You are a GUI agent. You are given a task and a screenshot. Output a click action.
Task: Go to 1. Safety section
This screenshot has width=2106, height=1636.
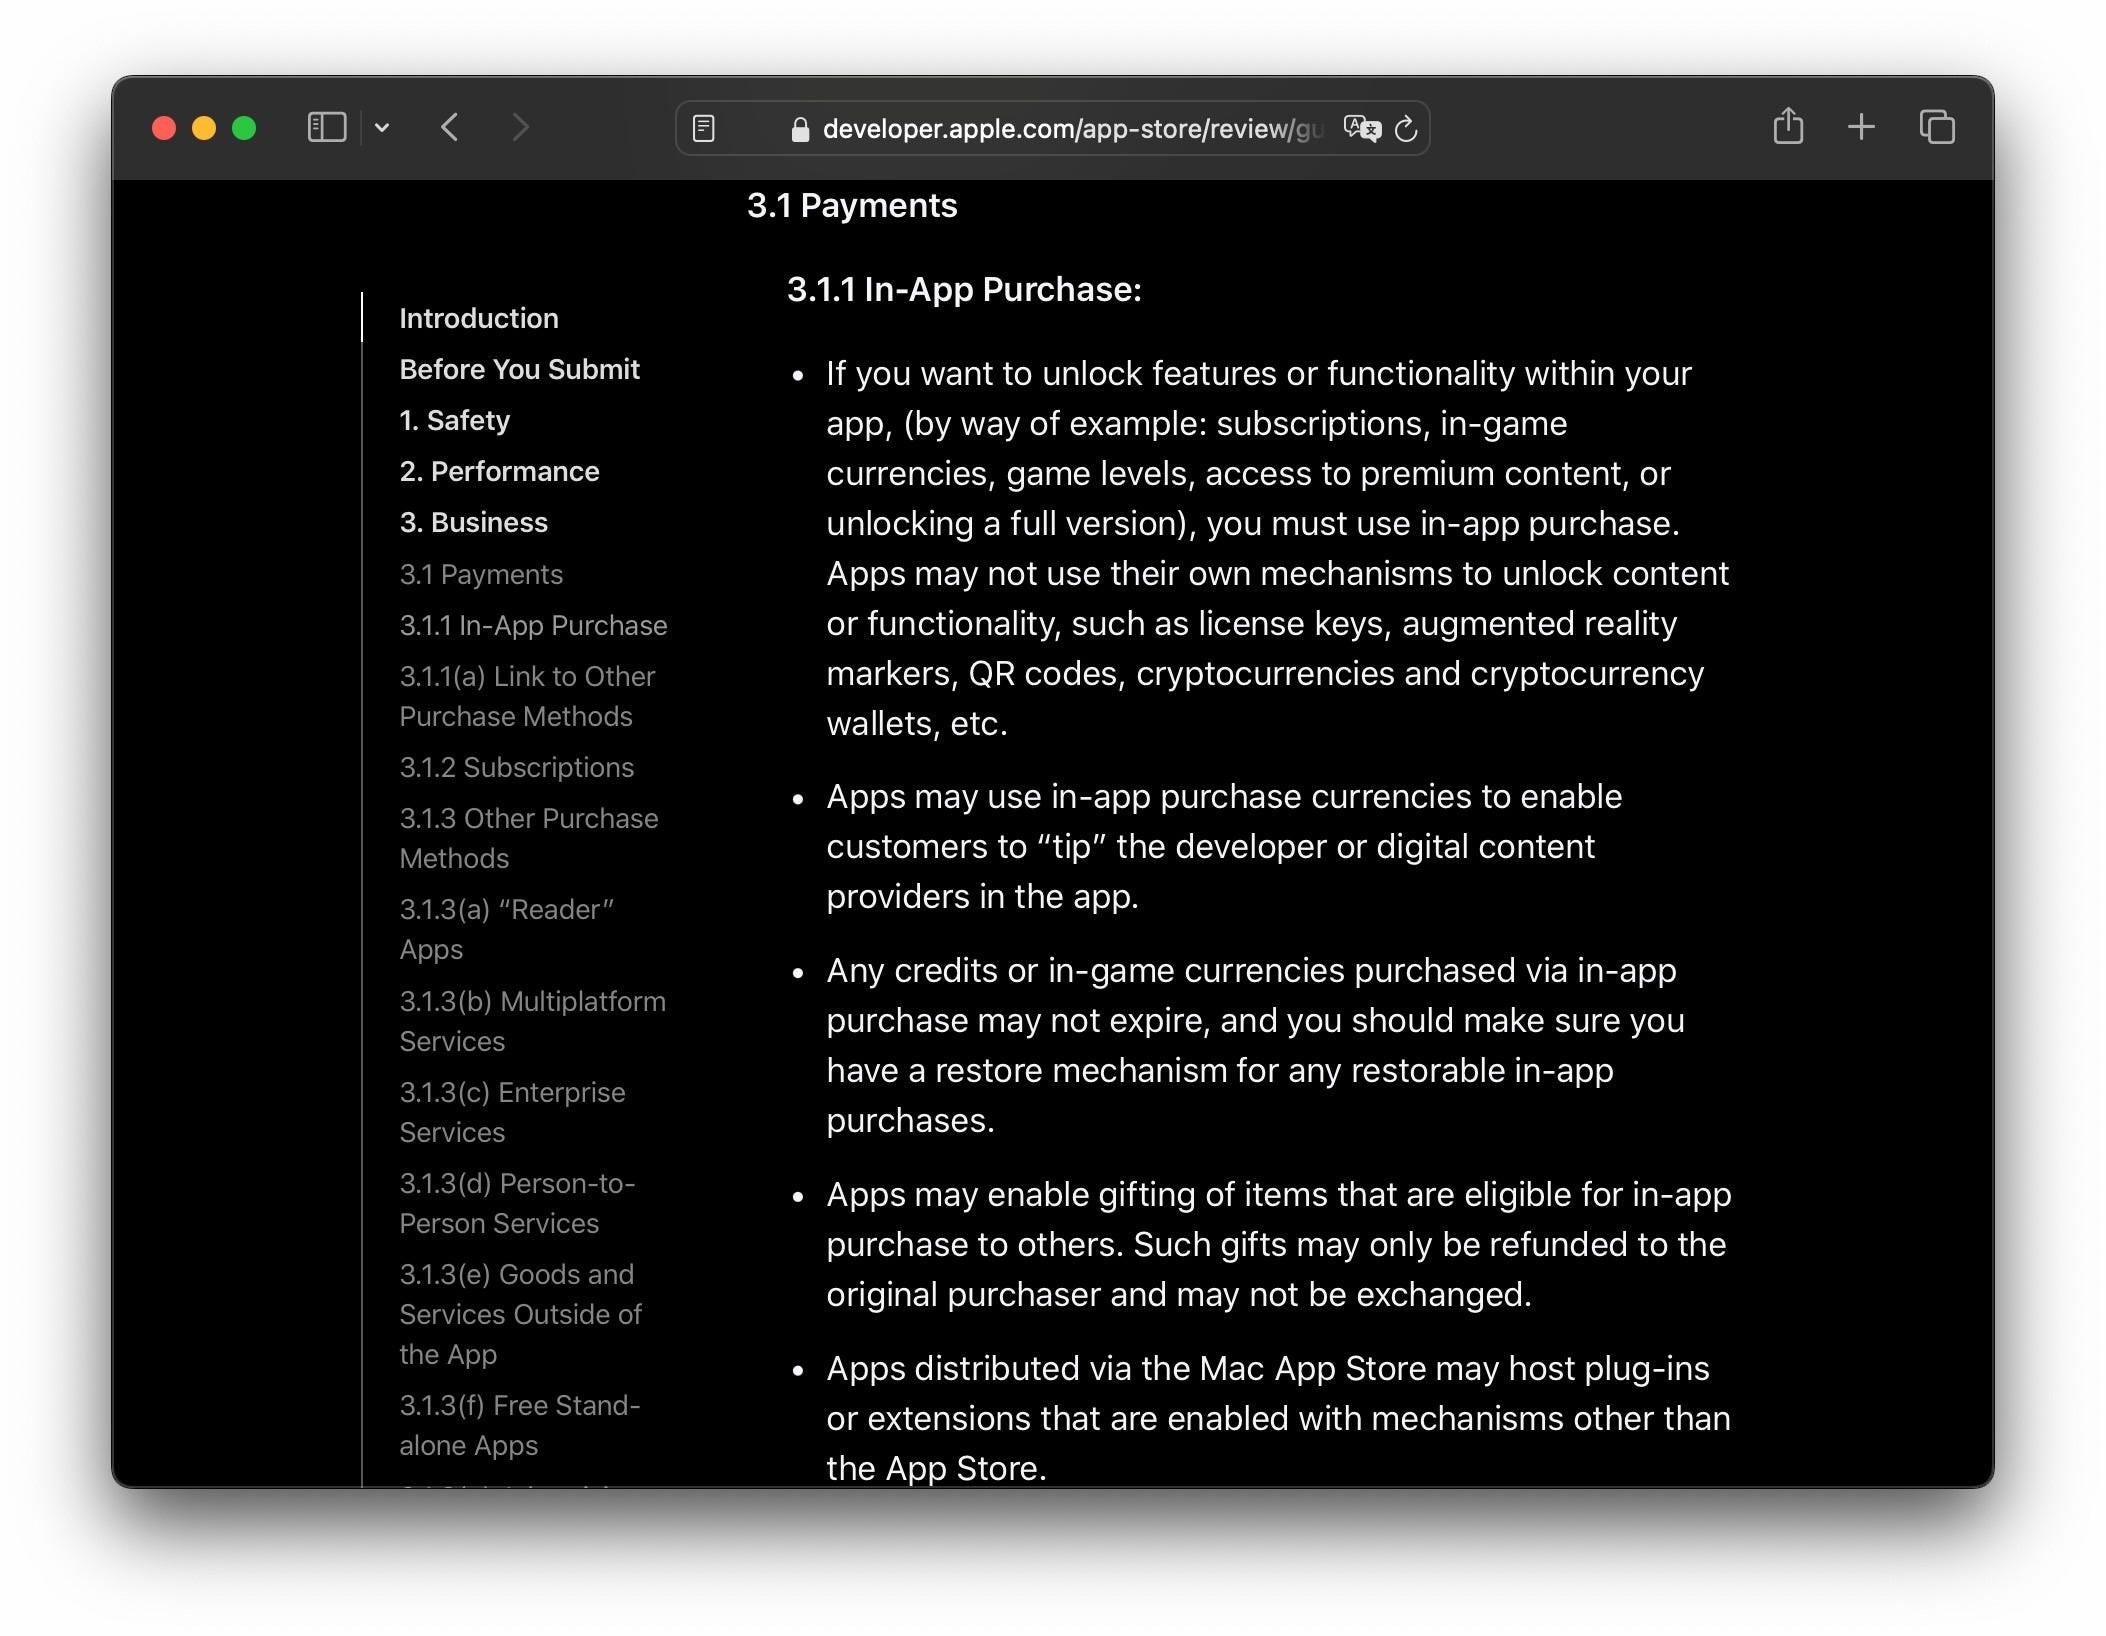point(454,420)
